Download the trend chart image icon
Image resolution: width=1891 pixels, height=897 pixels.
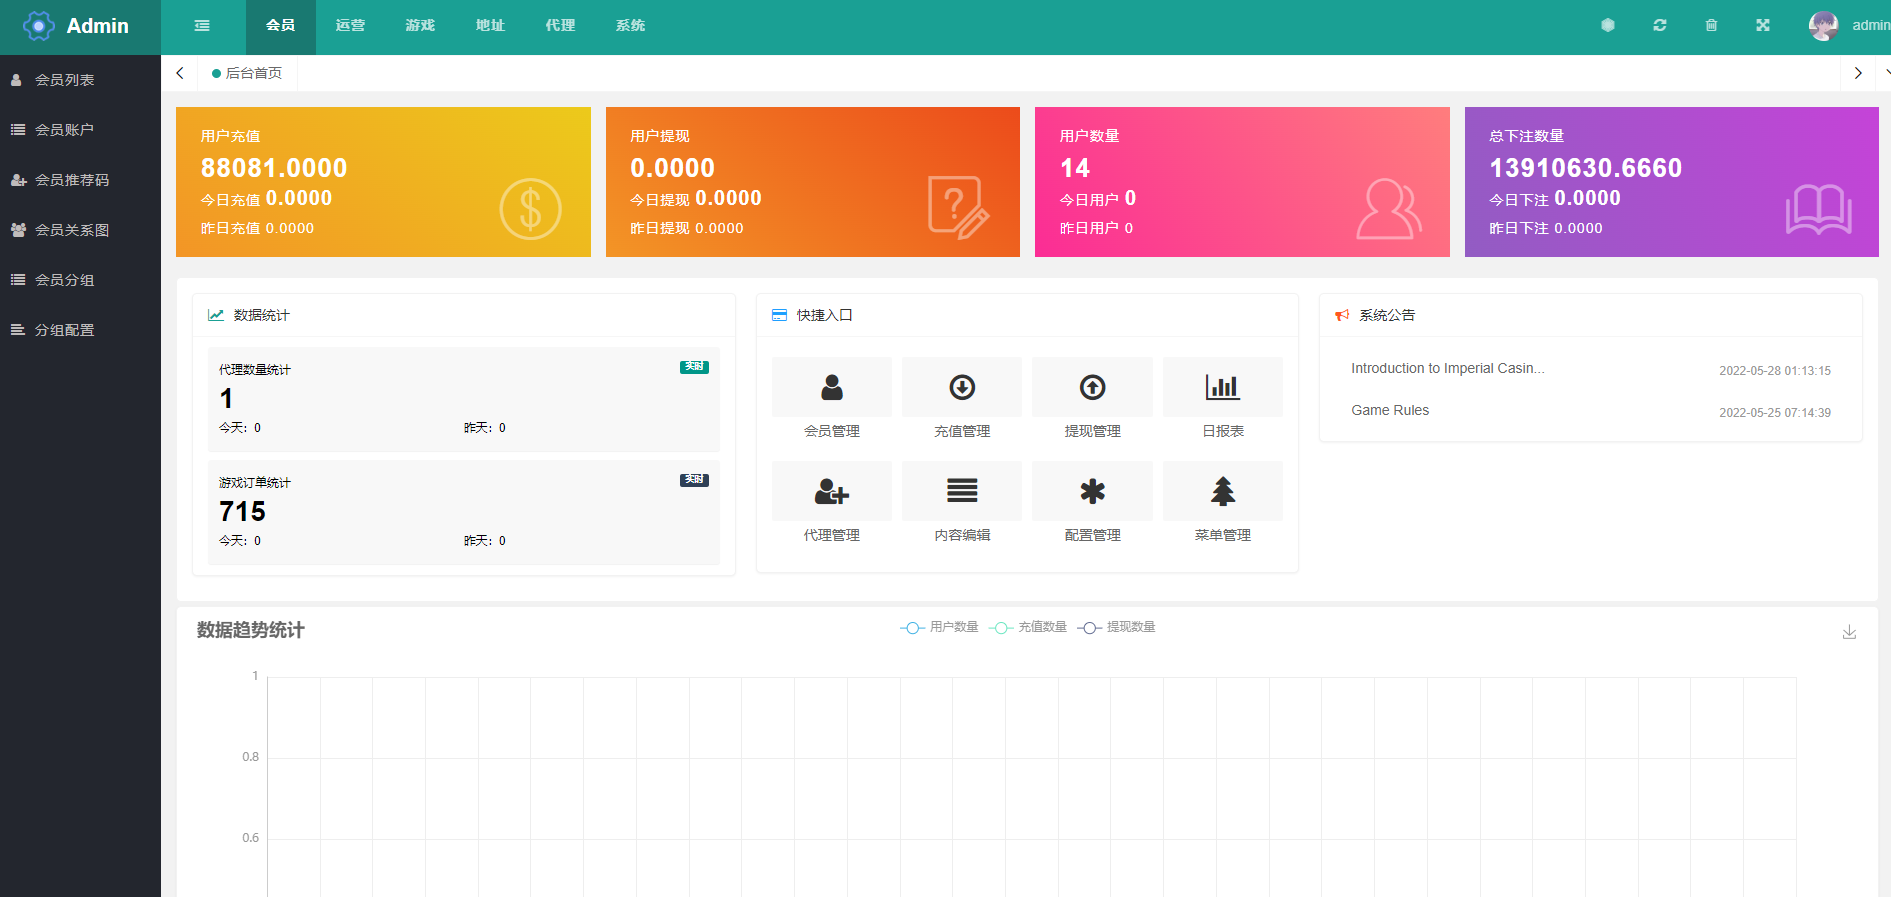coord(1849,632)
